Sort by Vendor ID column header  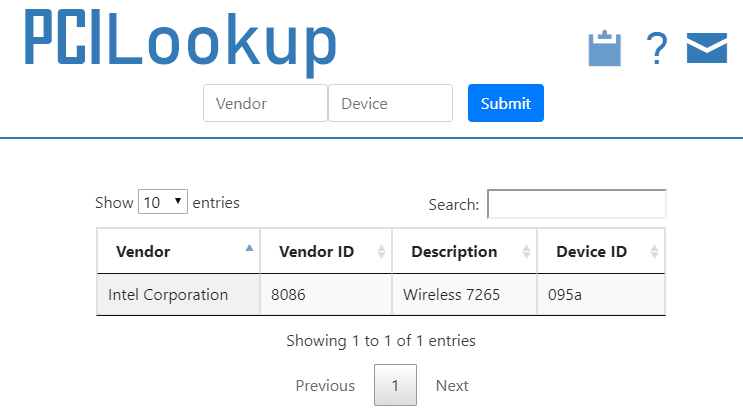[x=326, y=251]
